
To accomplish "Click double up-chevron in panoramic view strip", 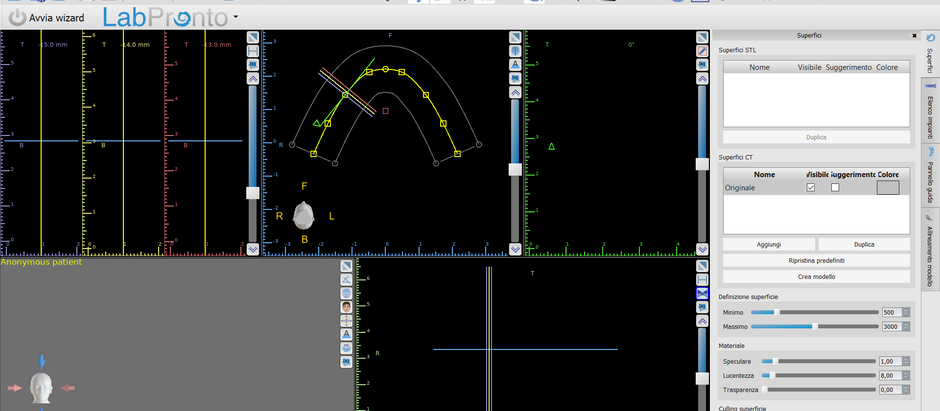I will click(x=703, y=321).
